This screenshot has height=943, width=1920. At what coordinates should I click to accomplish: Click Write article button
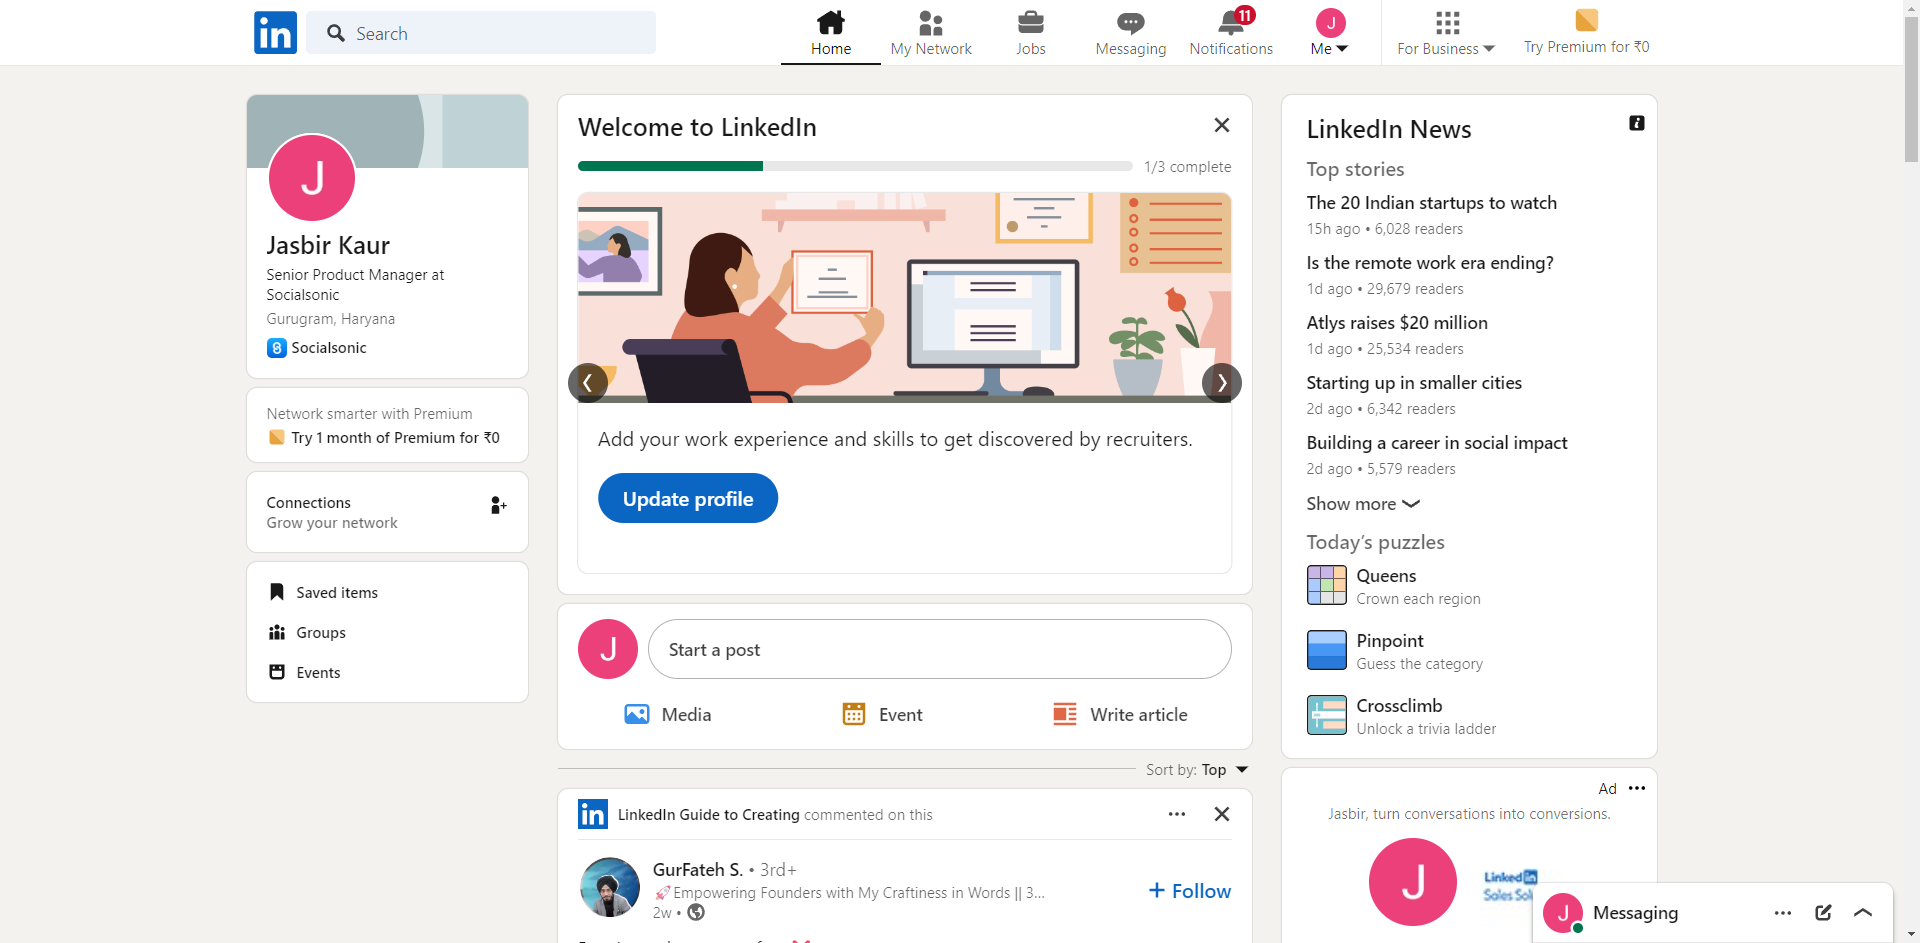pyautogui.click(x=1120, y=715)
